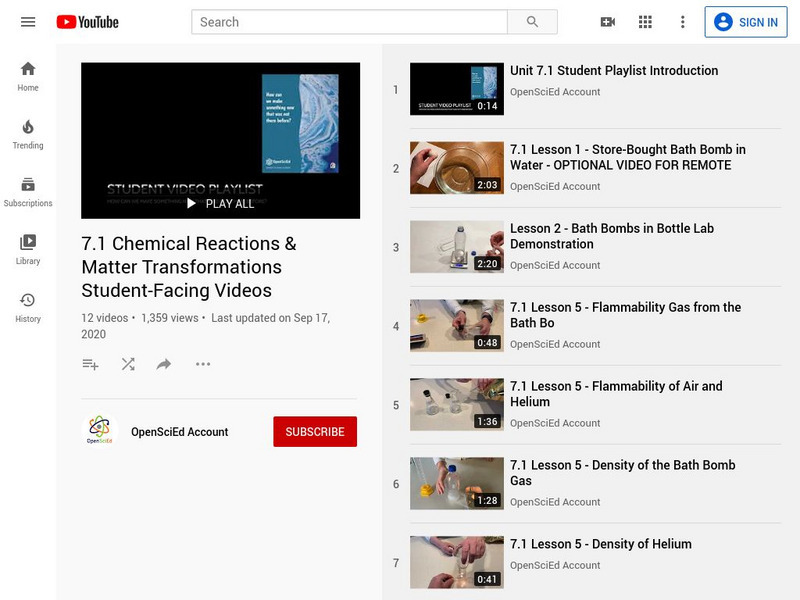This screenshot has width=800, height=600.
Task: Open the playlist more-actions ellipsis menu
Action: coord(201,364)
